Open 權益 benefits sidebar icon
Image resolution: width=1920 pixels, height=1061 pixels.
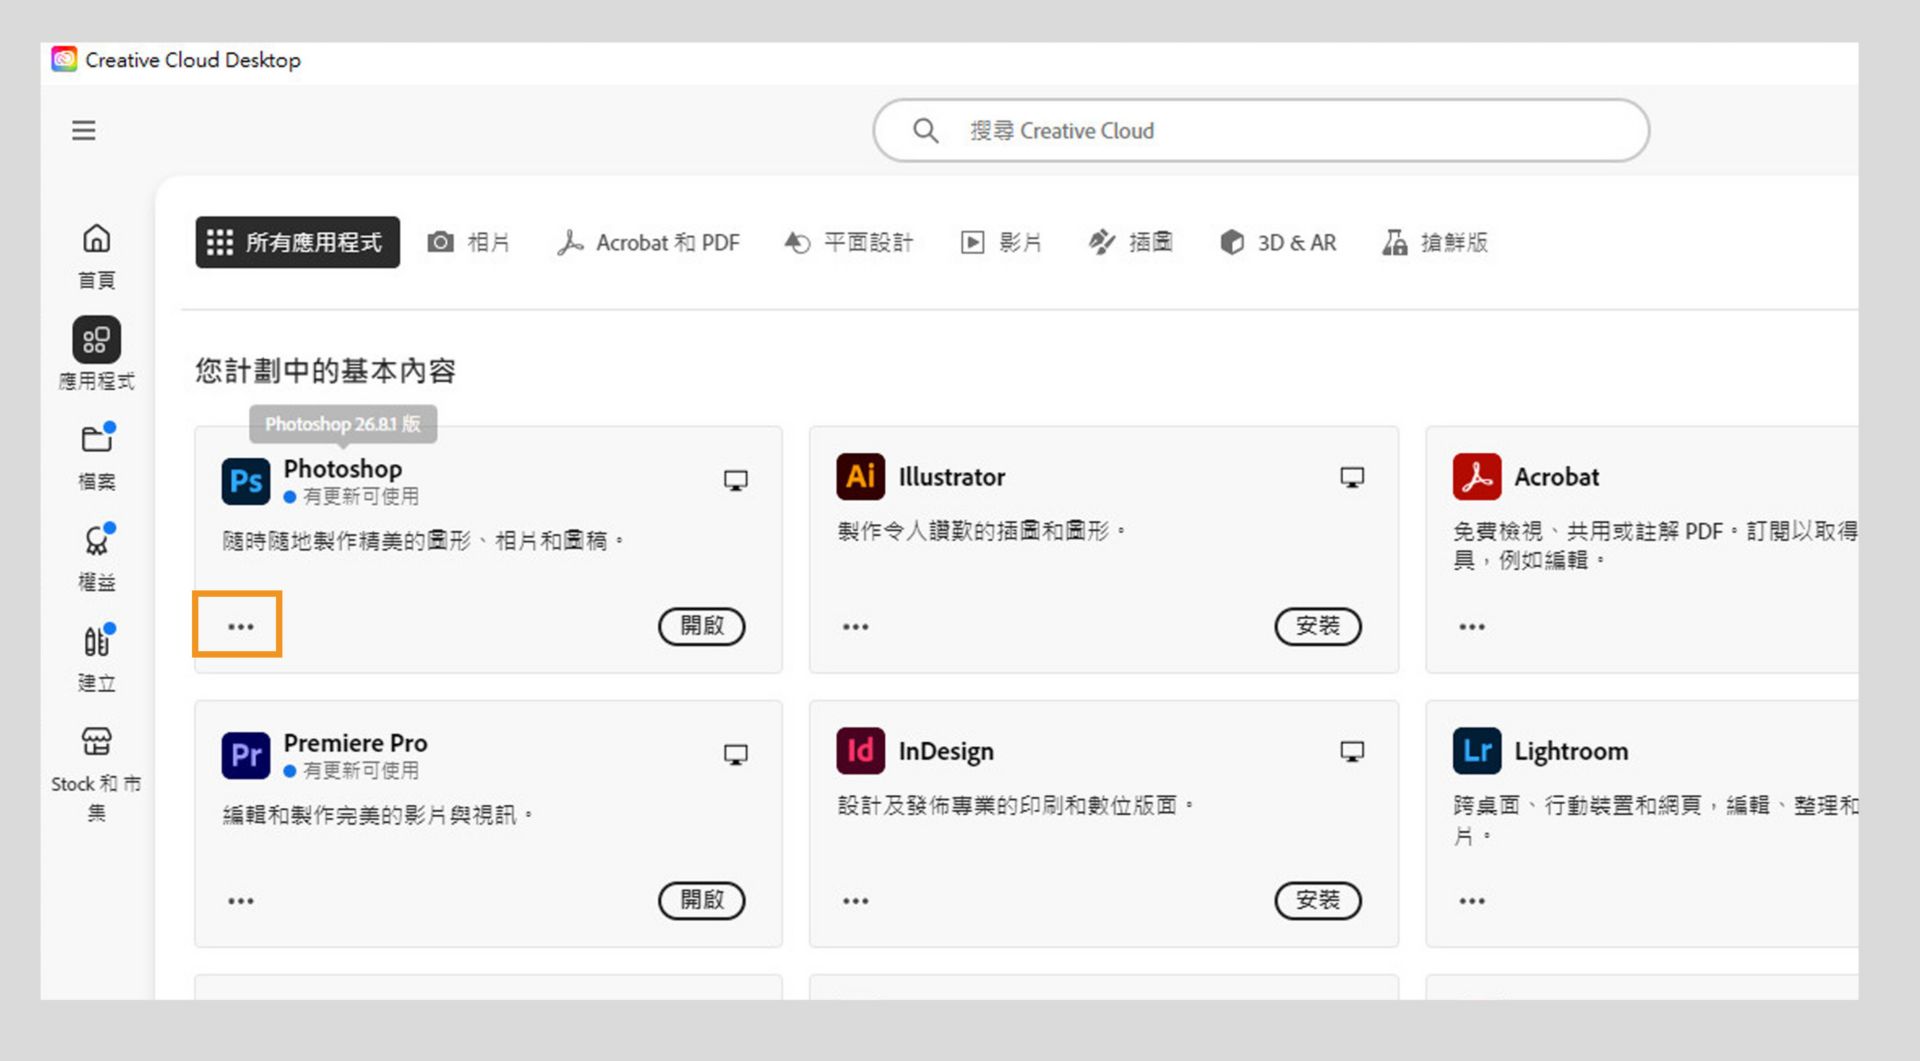(97, 557)
